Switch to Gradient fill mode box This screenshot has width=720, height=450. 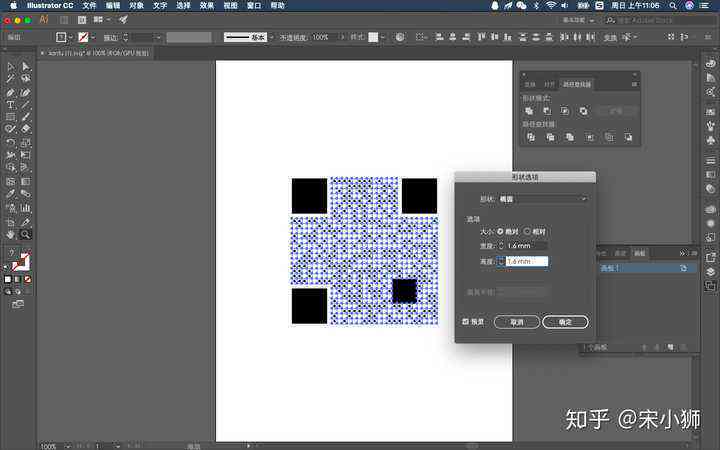[17, 279]
